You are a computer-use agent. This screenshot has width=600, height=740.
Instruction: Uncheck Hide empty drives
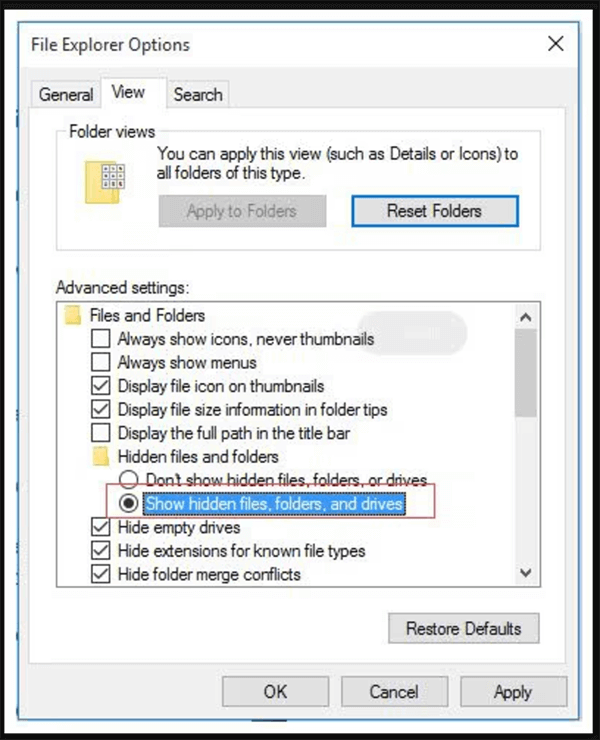(101, 527)
